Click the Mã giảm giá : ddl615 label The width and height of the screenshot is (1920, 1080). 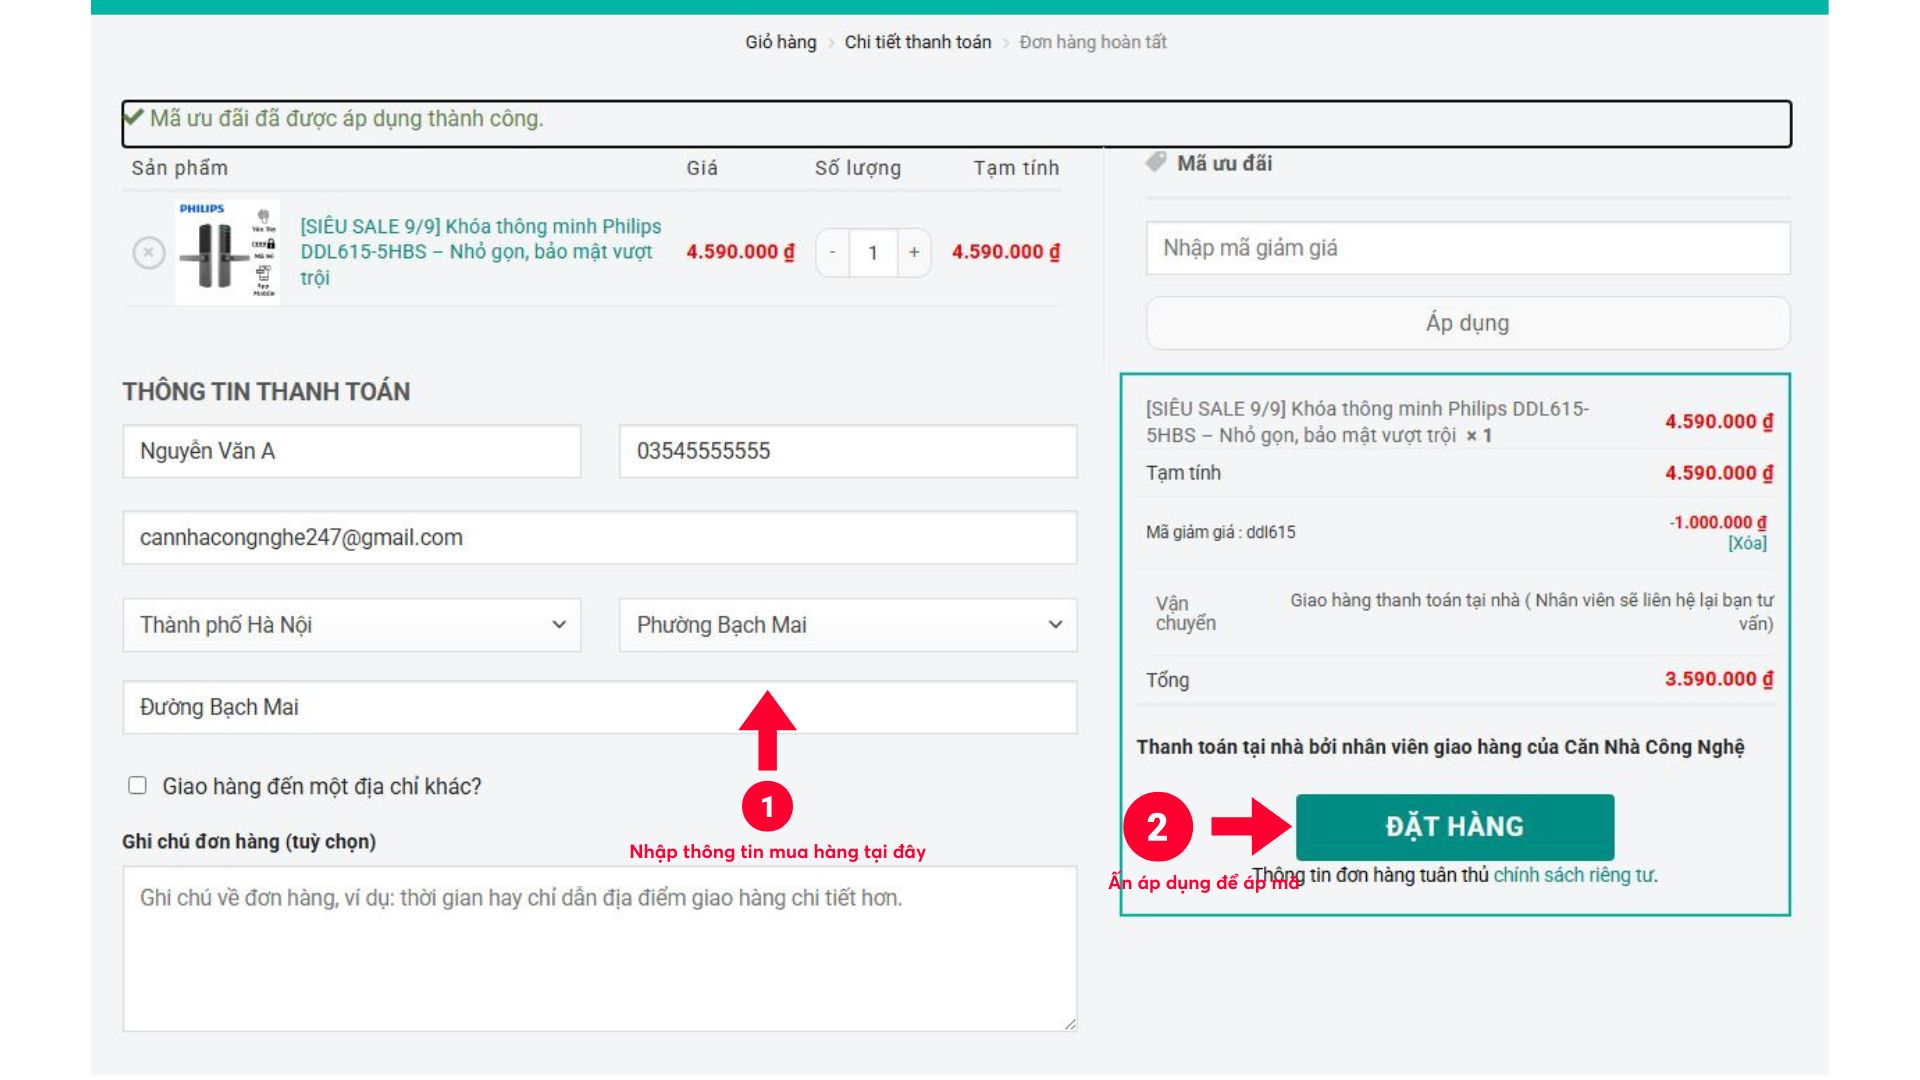(x=1221, y=532)
